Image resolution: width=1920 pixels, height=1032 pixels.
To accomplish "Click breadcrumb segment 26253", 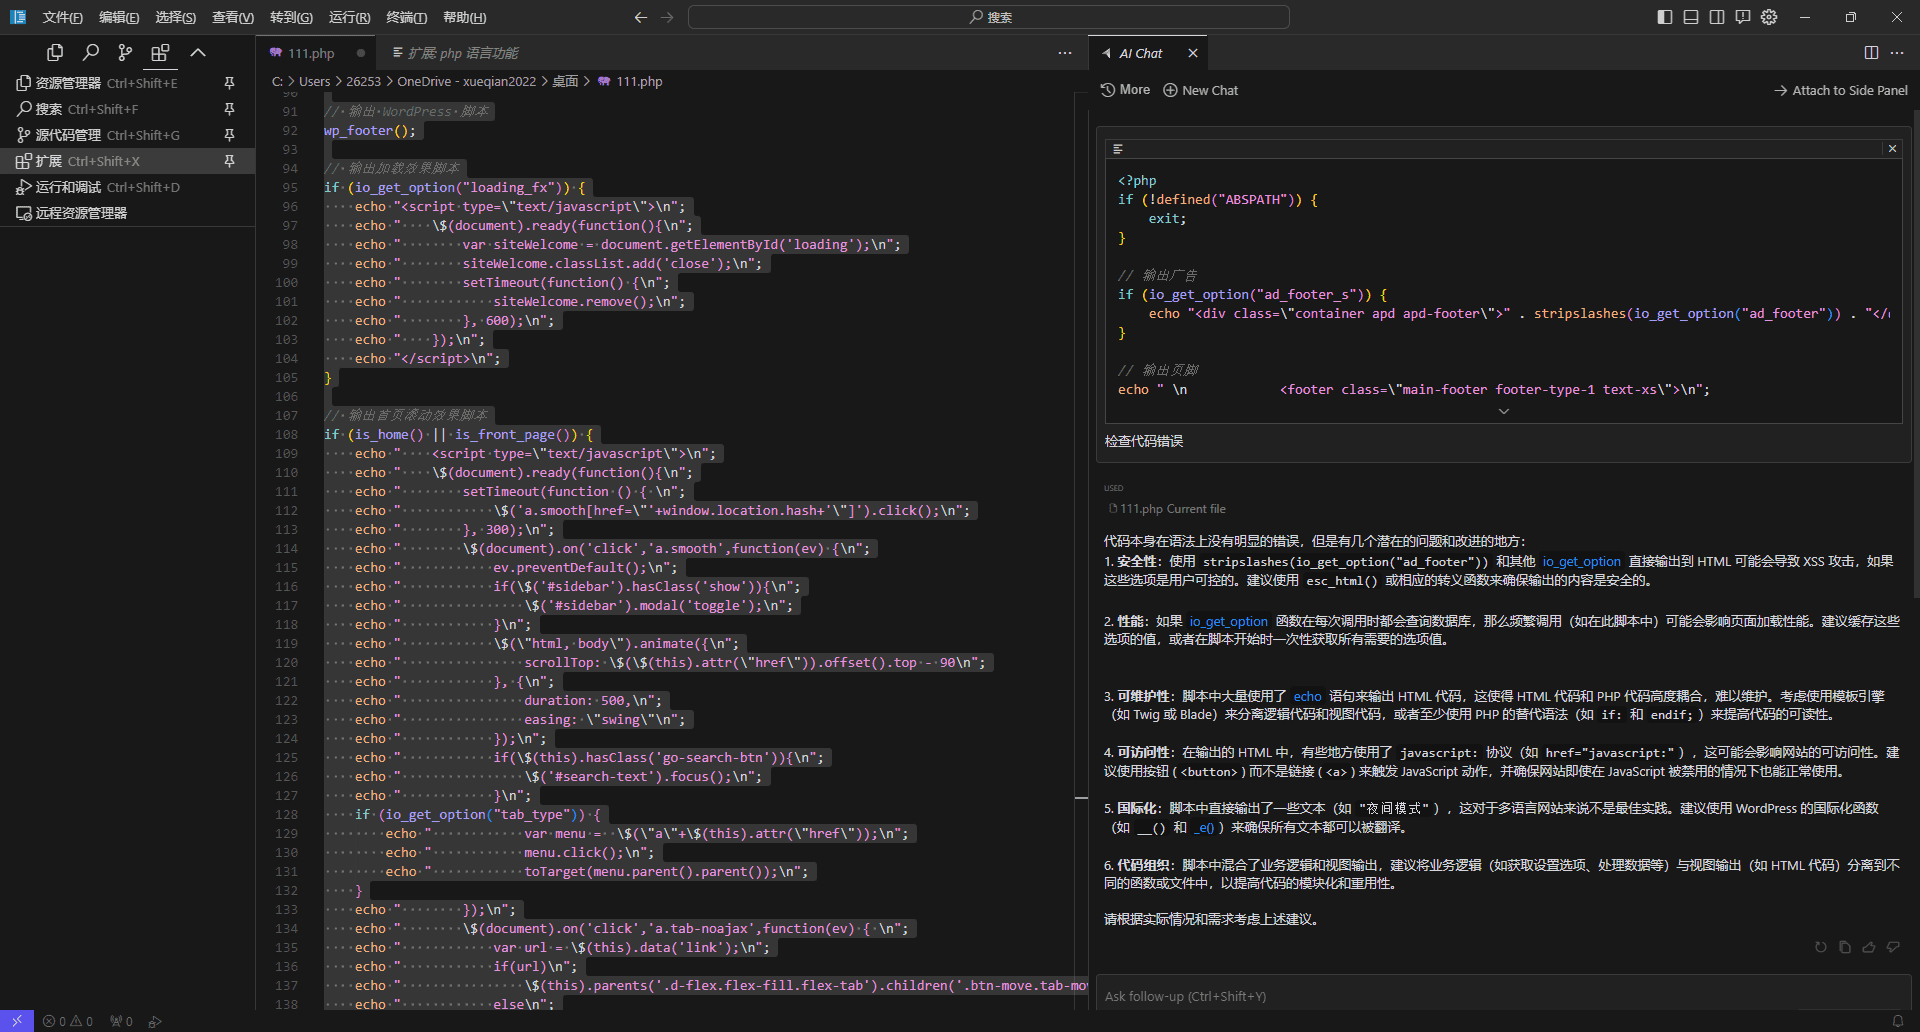I will tap(363, 82).
